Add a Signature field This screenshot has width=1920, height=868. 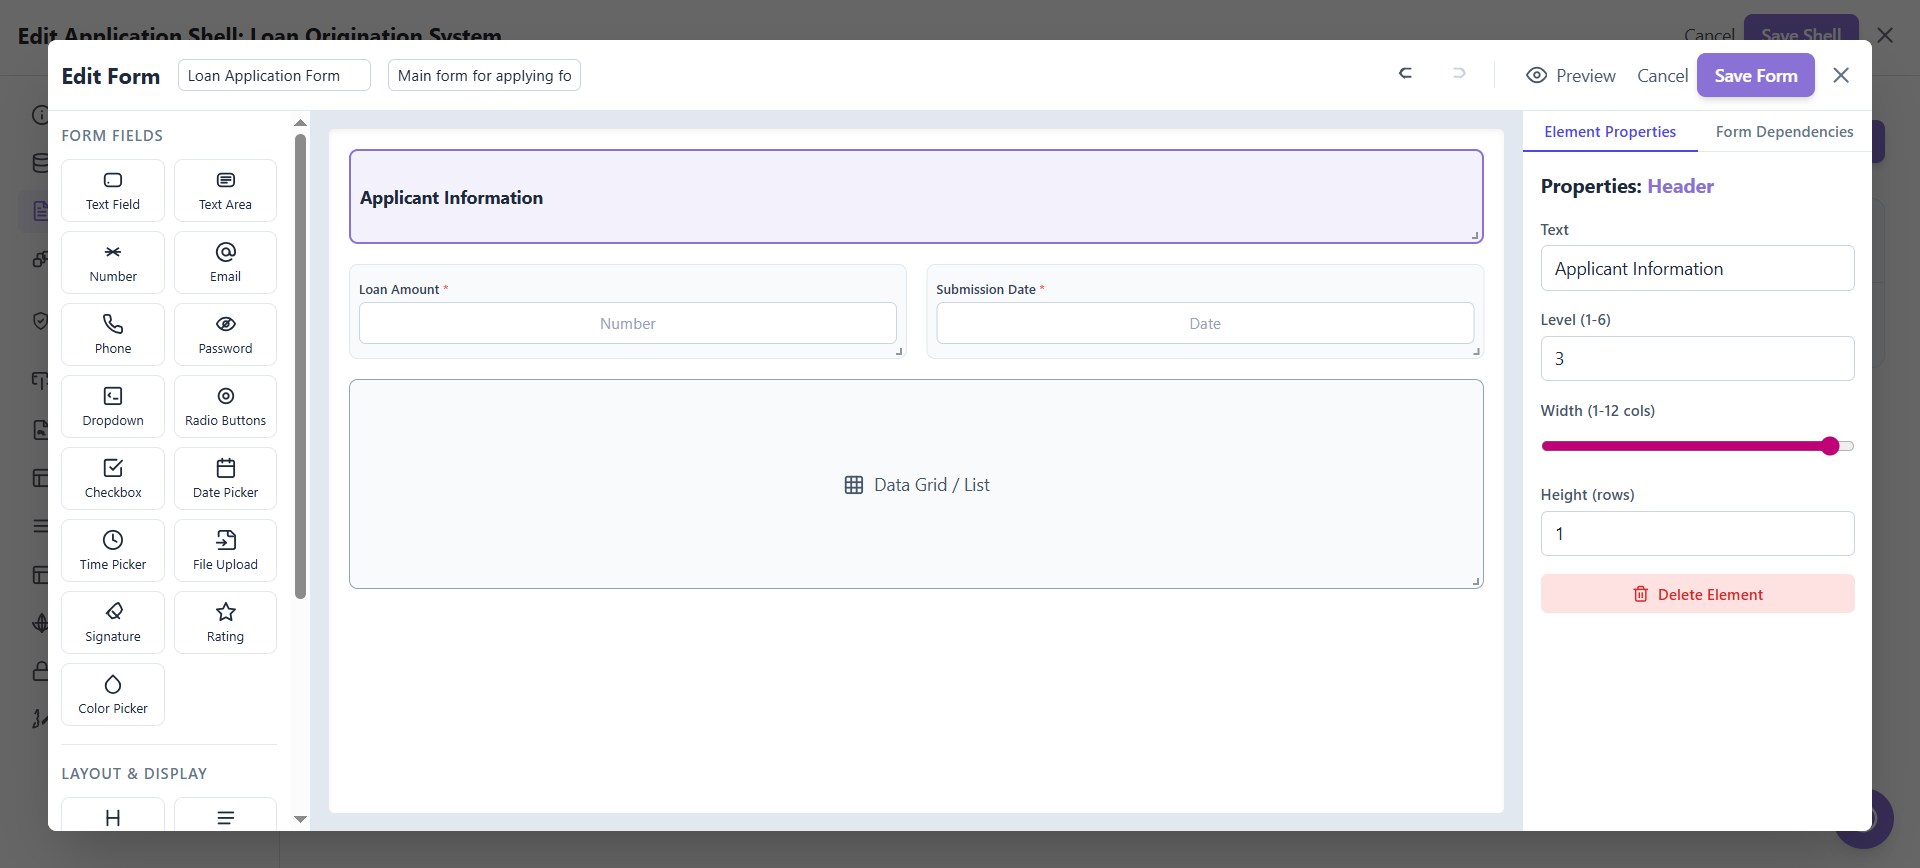click(113, 622)
